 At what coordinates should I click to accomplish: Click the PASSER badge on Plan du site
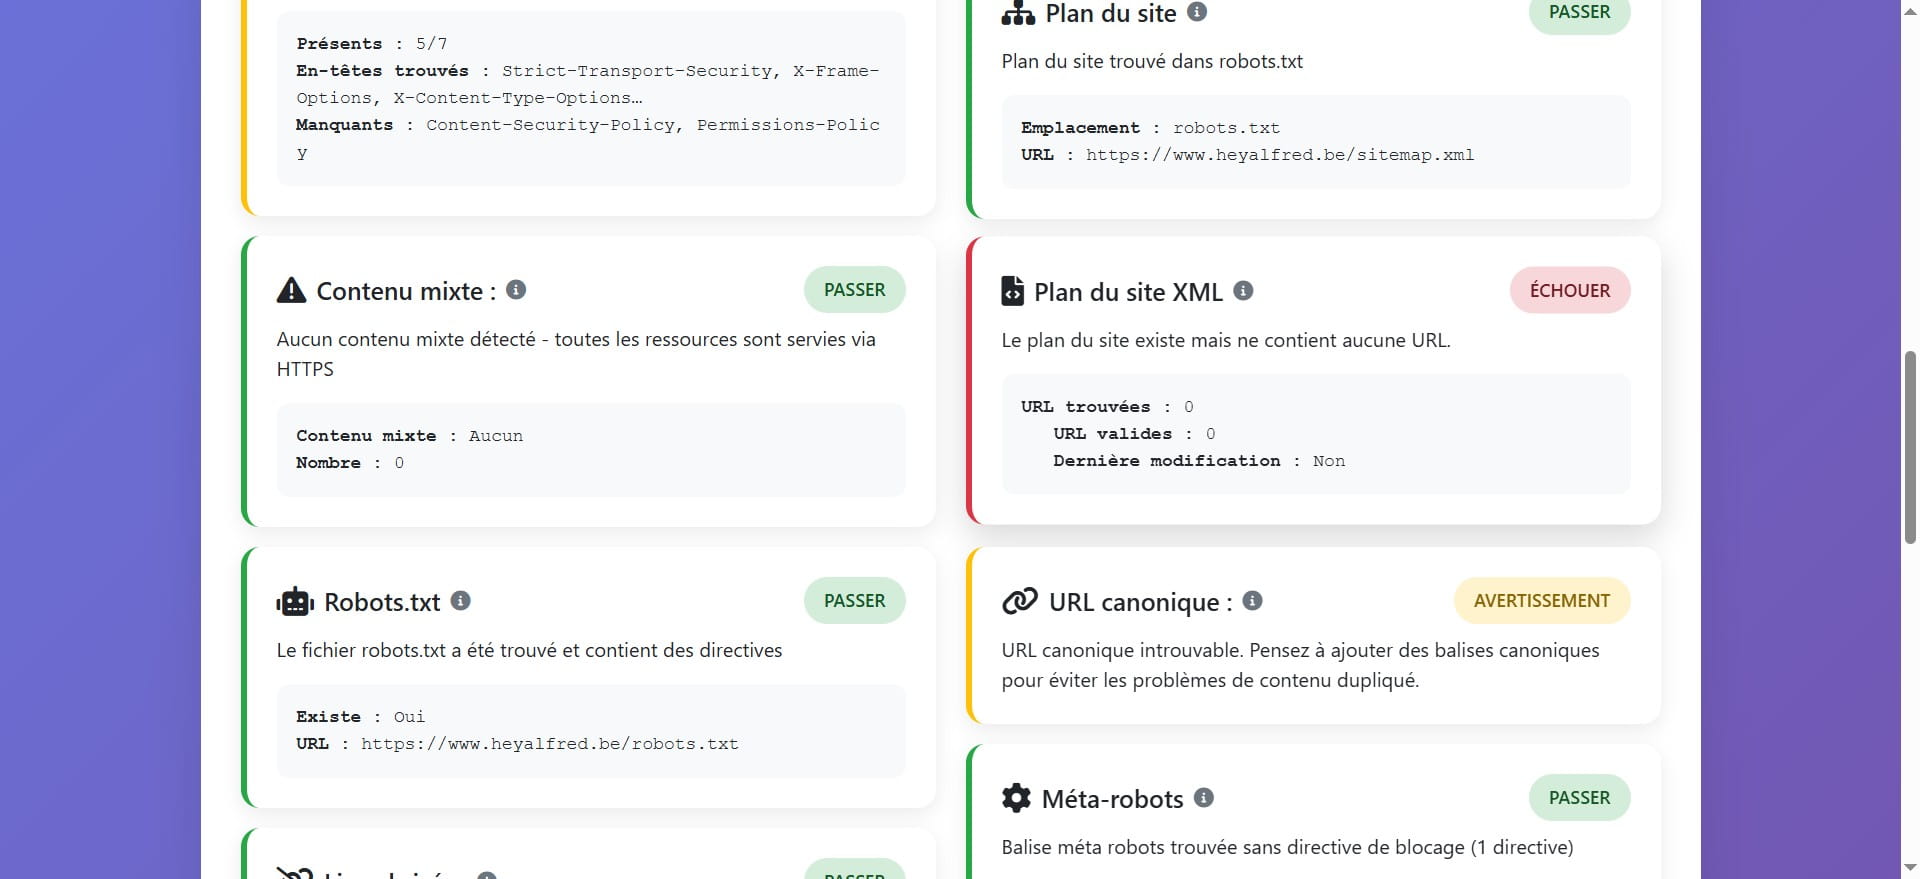(x=1578, y=11)
